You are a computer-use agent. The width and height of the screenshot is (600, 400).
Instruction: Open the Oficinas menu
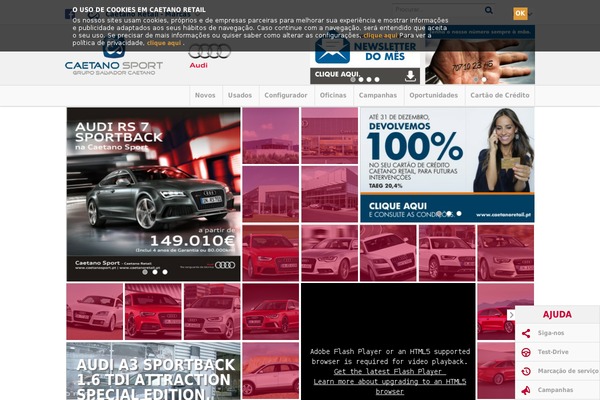(x=333, y=95)
